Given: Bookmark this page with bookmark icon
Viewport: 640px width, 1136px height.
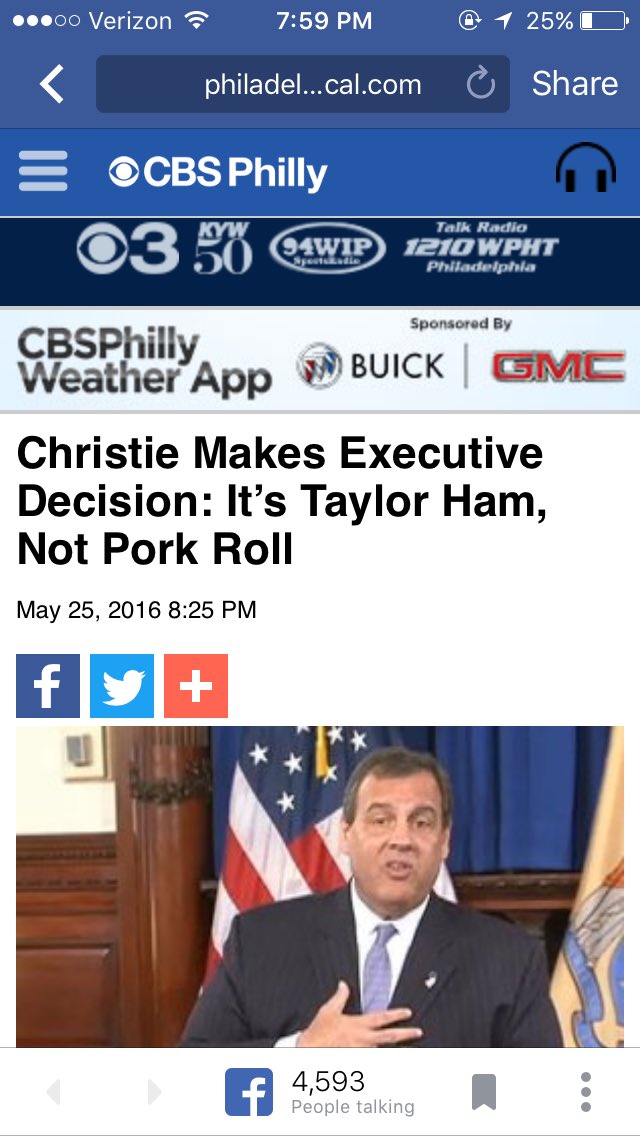Looking at the screenshot, I should 483,1092.
